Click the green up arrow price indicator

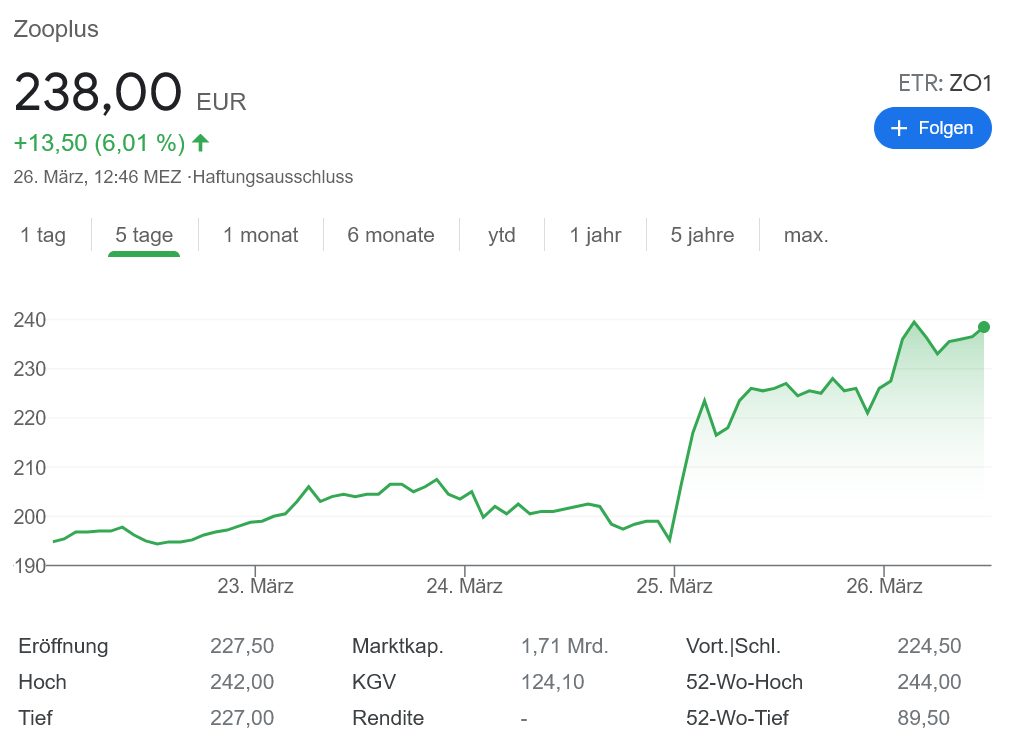[x=200, y=143]
